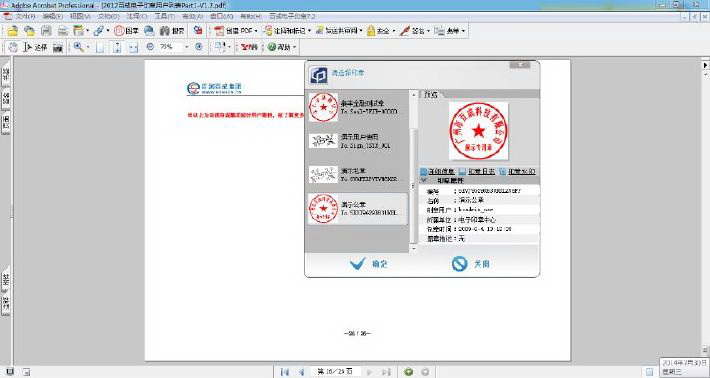Viewport: 710px width, 378px height.
Task: Select the 演示私章 signature entry
Action: [357, 175]
